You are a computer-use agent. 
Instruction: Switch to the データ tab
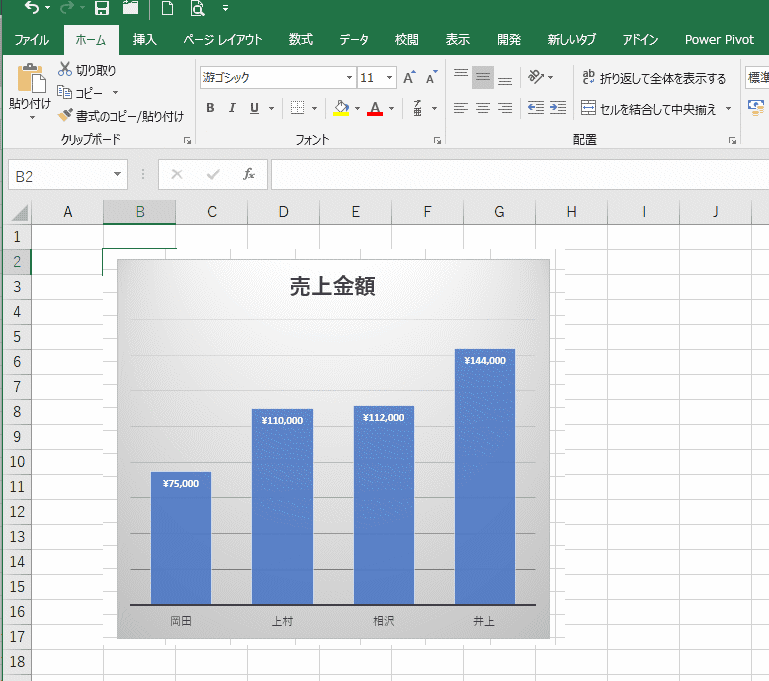coord(354,40)
